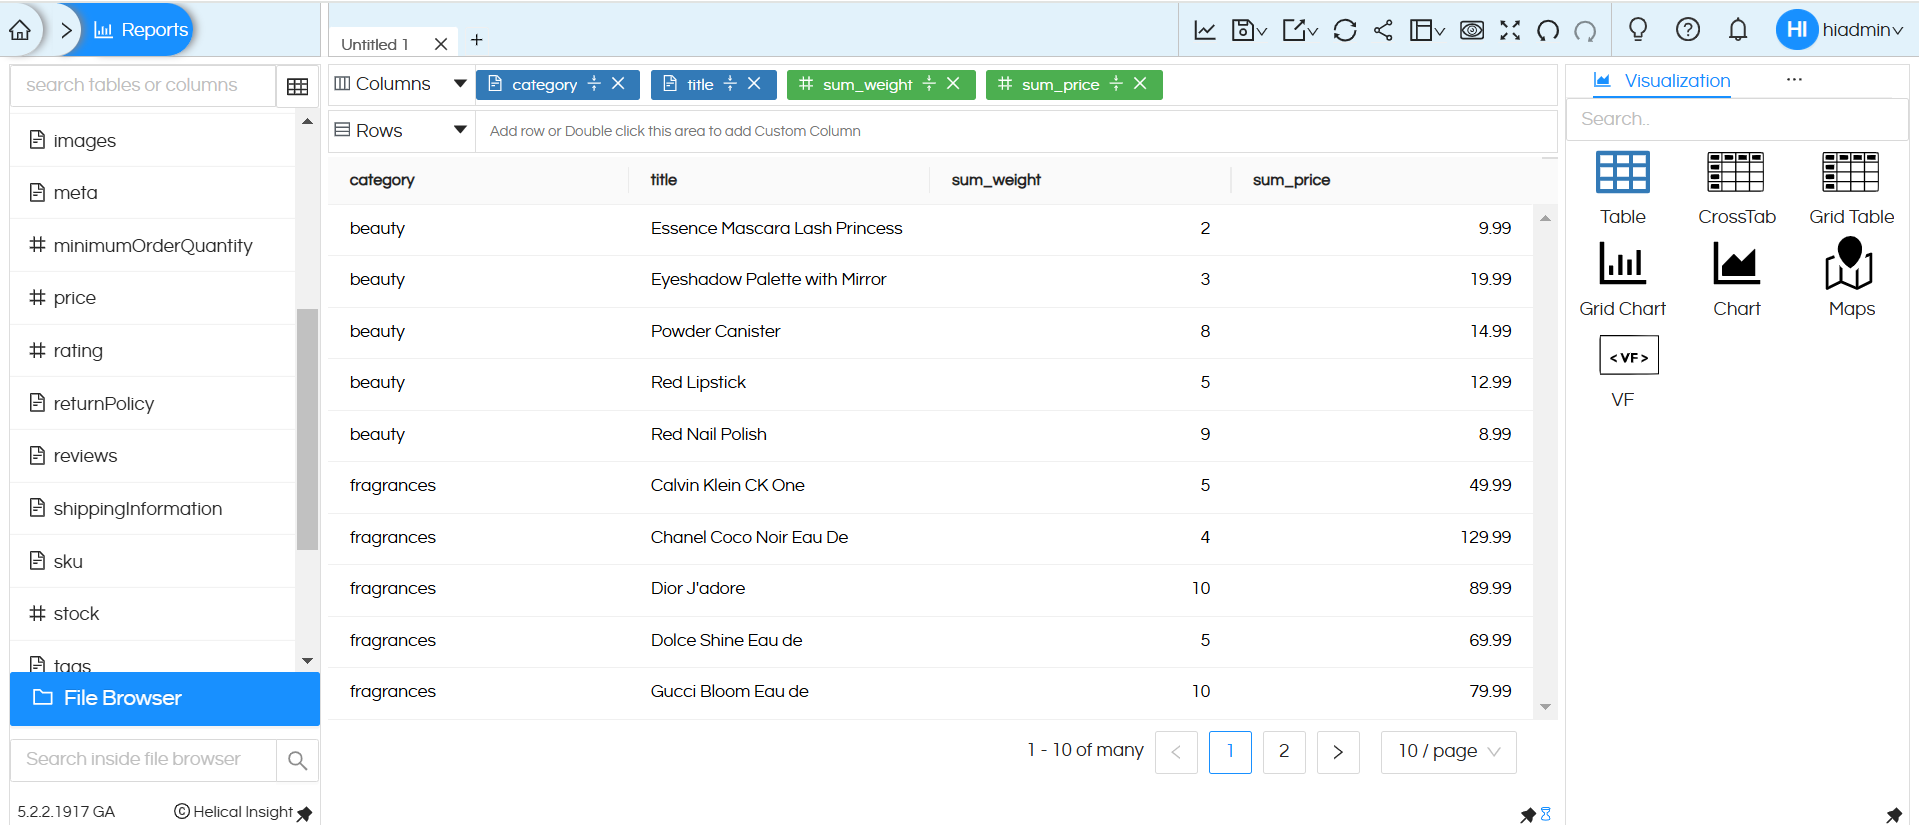Undo the last action
1919x827 pixels.
[1548, 30]
